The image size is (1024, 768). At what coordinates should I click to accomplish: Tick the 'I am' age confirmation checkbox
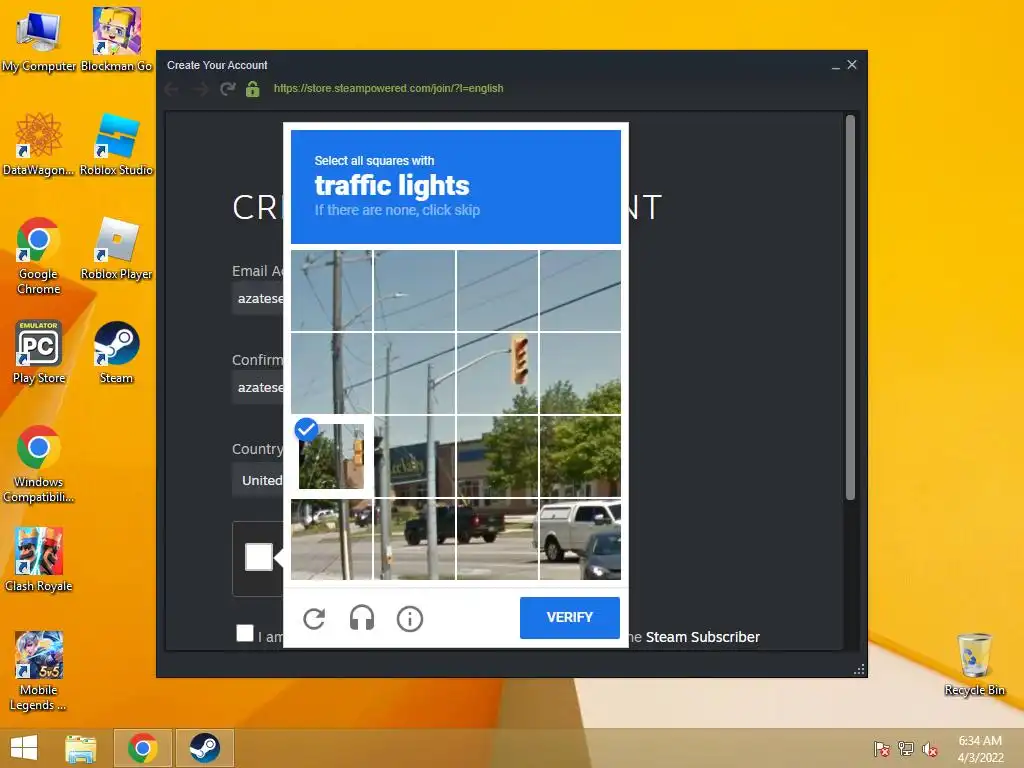245,633
